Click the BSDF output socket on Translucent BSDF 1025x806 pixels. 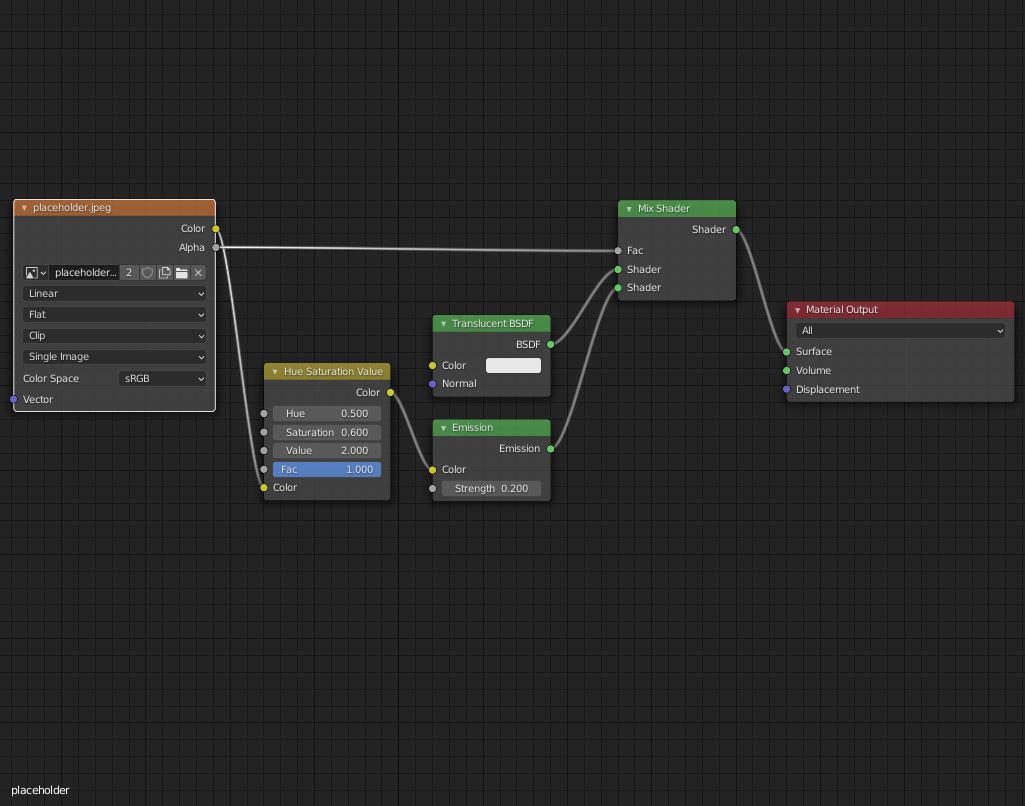coord(550,344)
